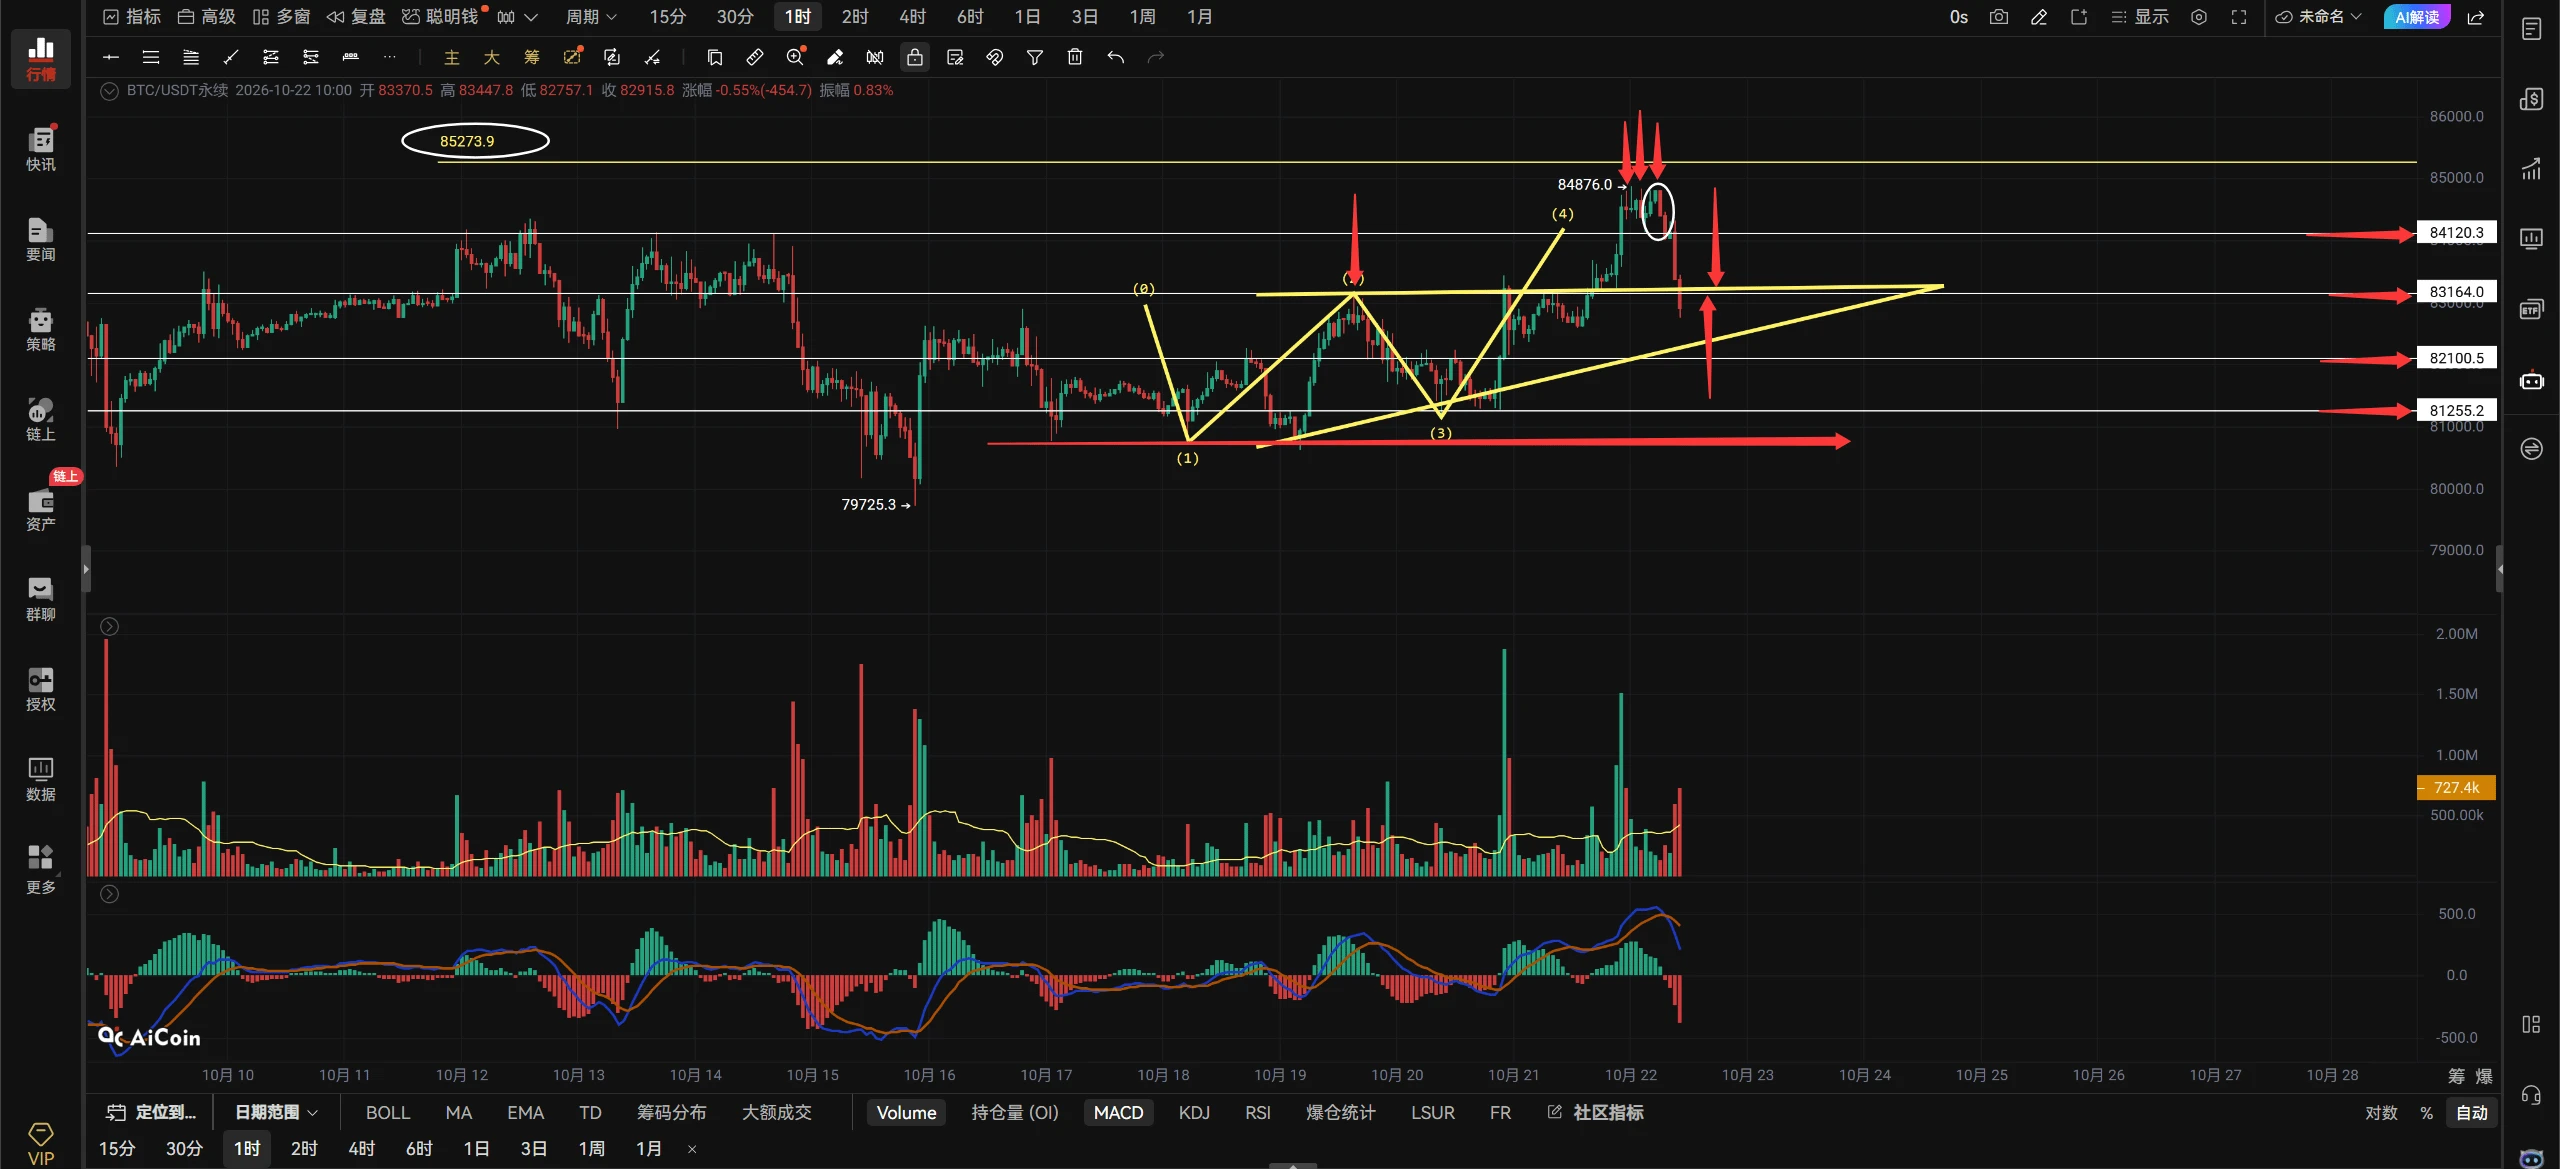
Task: Collapse the BTC/USDT info header chevron
Action: (x=110, y=91)
